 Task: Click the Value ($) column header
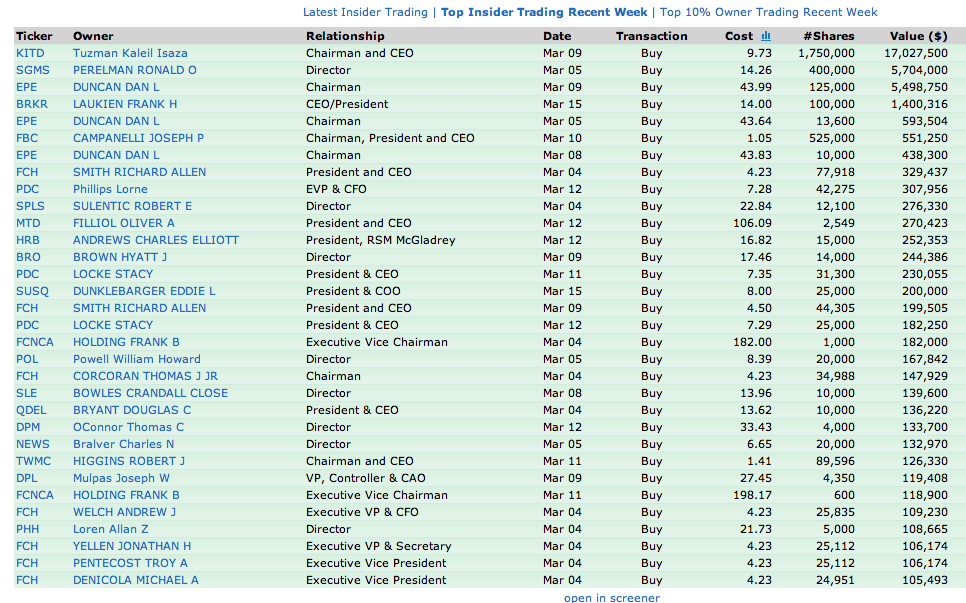(x=918, y=36)
